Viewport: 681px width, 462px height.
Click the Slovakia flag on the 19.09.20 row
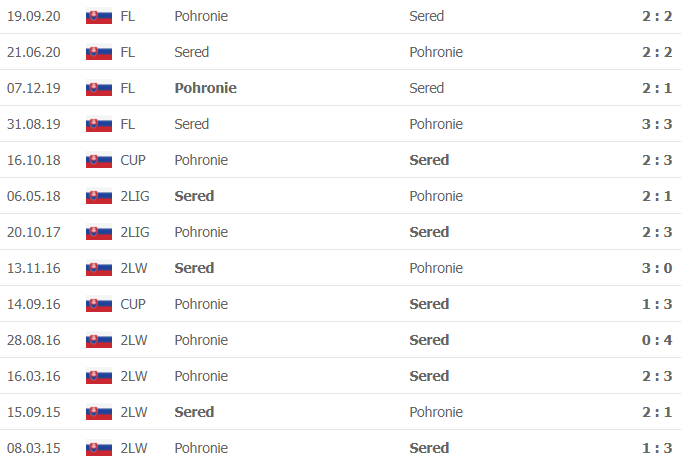click(98, 16)
